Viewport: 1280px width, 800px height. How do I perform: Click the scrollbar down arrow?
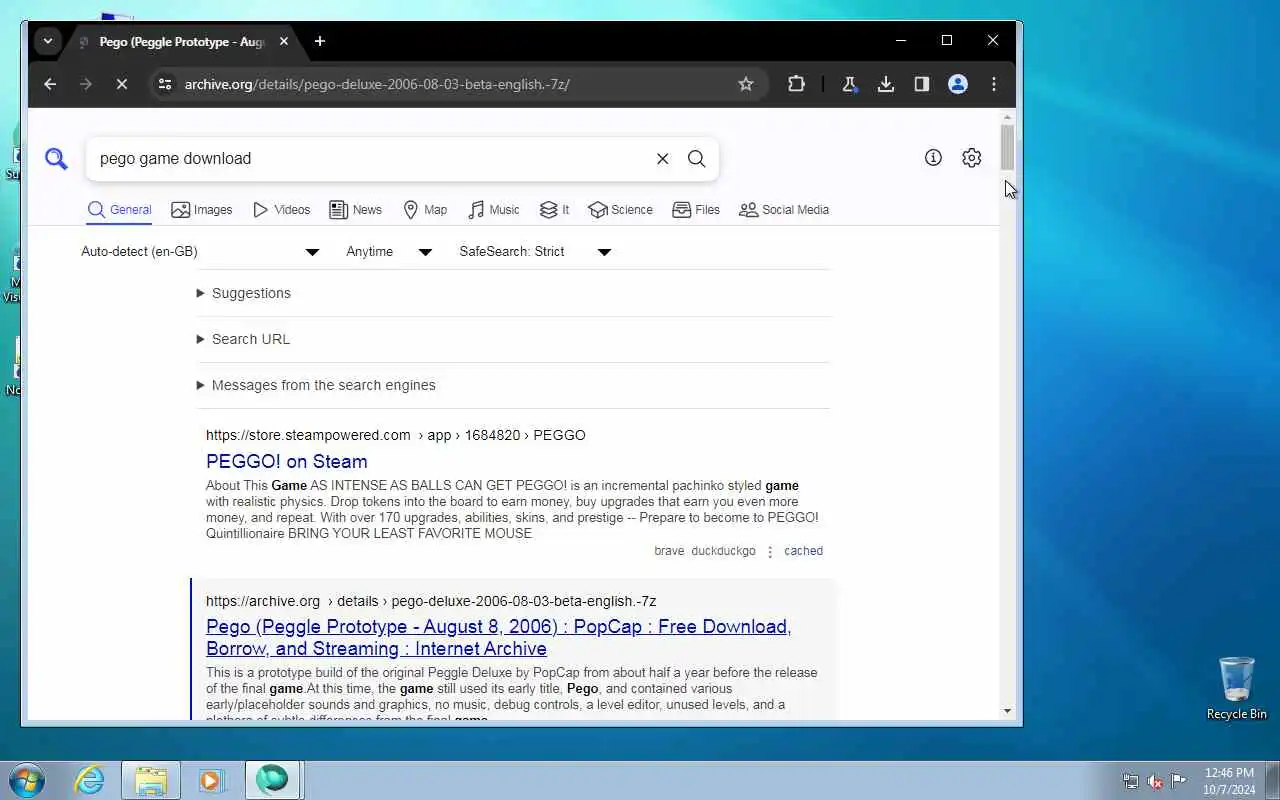[x=1007, y=711]
